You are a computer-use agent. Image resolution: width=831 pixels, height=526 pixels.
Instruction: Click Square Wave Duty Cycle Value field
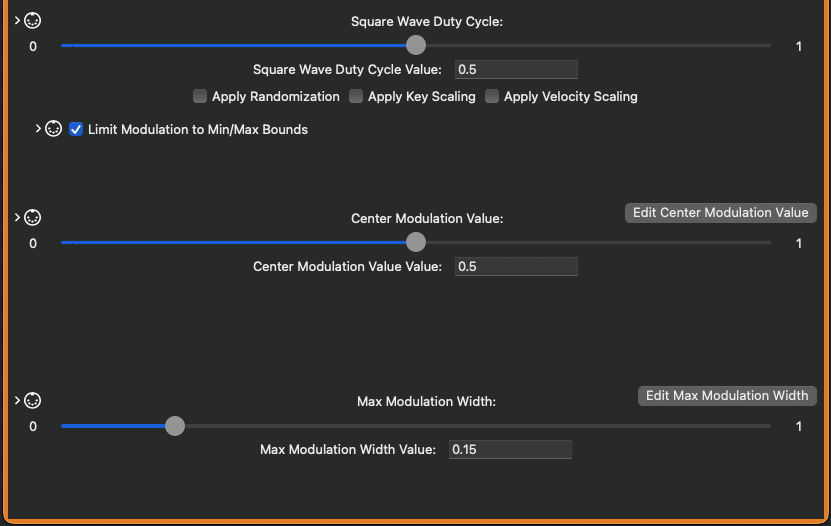pos(516,70)
